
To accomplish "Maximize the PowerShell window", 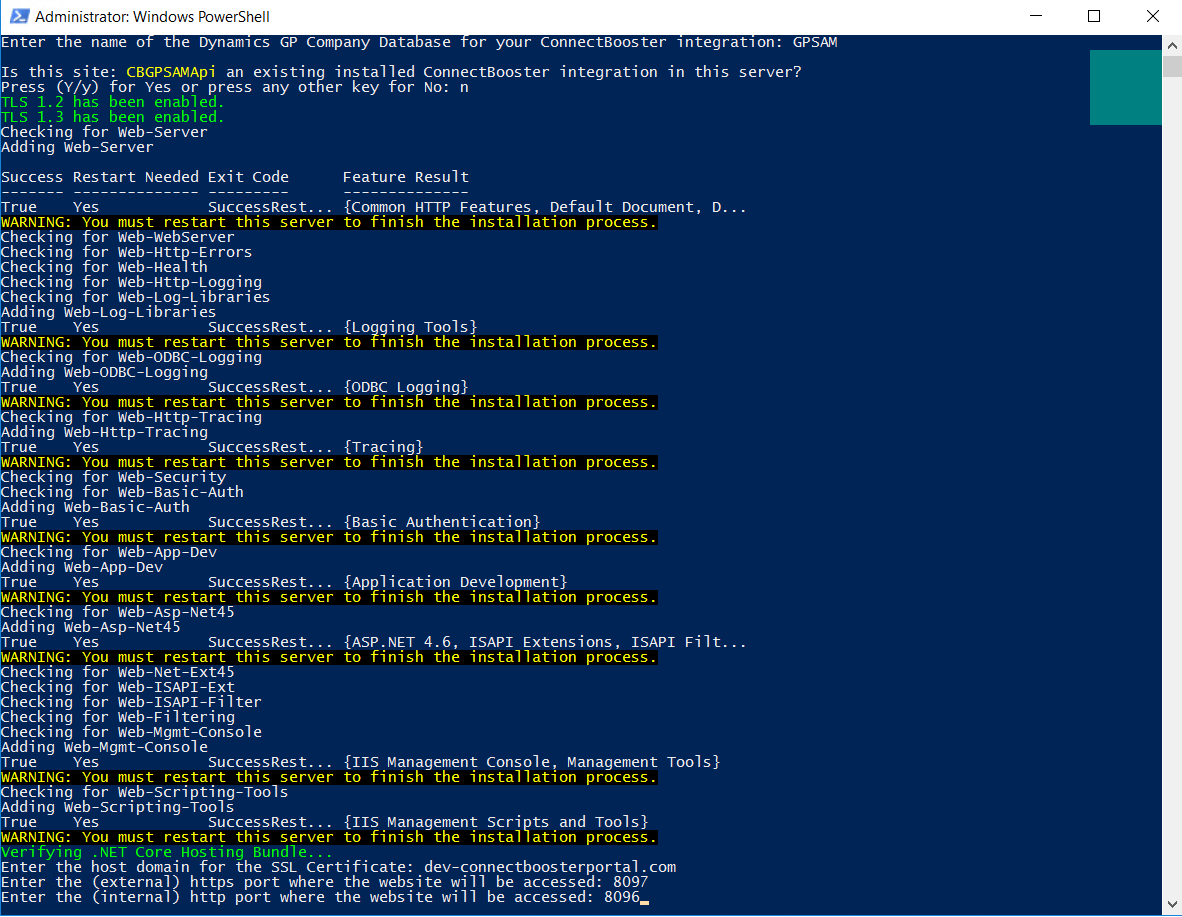I will pyautogui.click(x=1094, y=16).
